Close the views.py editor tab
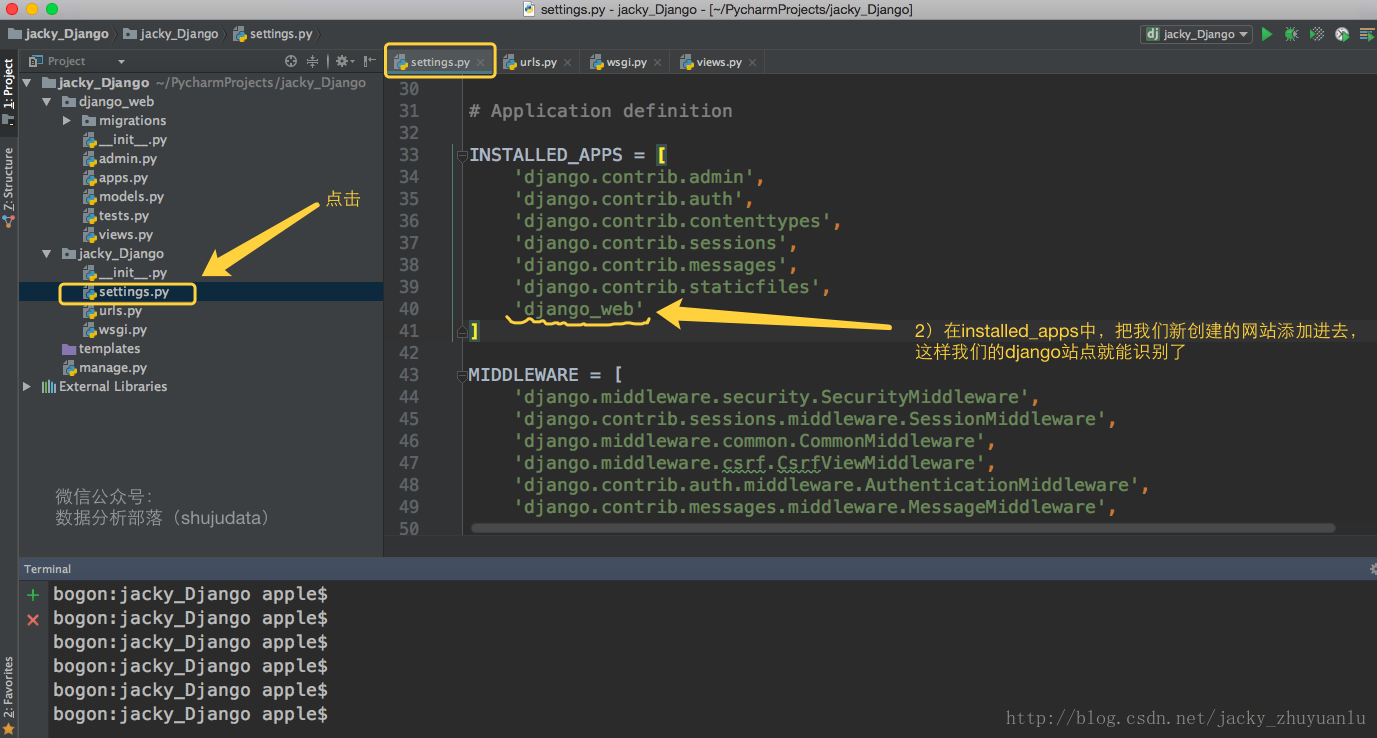The image size is (1377, 738). 752,62
